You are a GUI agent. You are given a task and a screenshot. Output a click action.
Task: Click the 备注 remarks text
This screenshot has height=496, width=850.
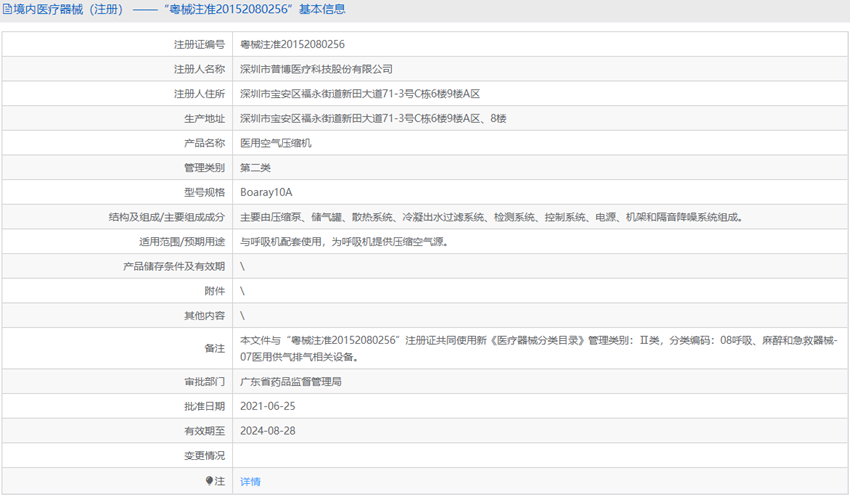point(538,348)
